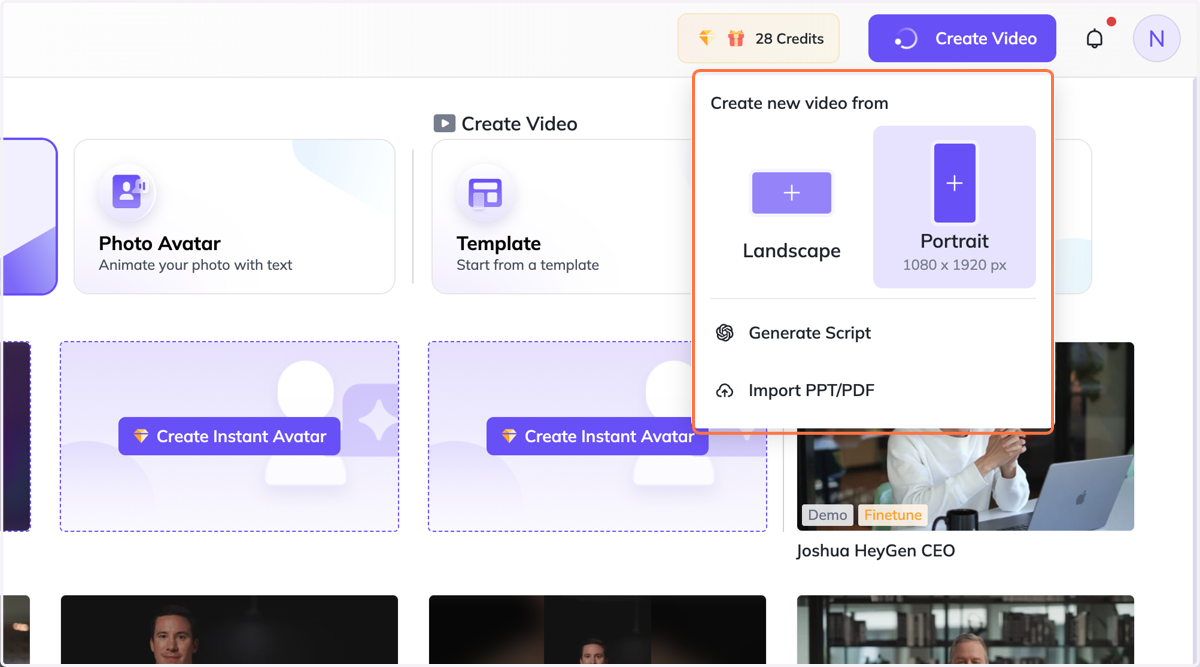The width and height of the screenshot is (1200, 667).
Task: Select the Portrait video format
Action: (x=954, y=207)
